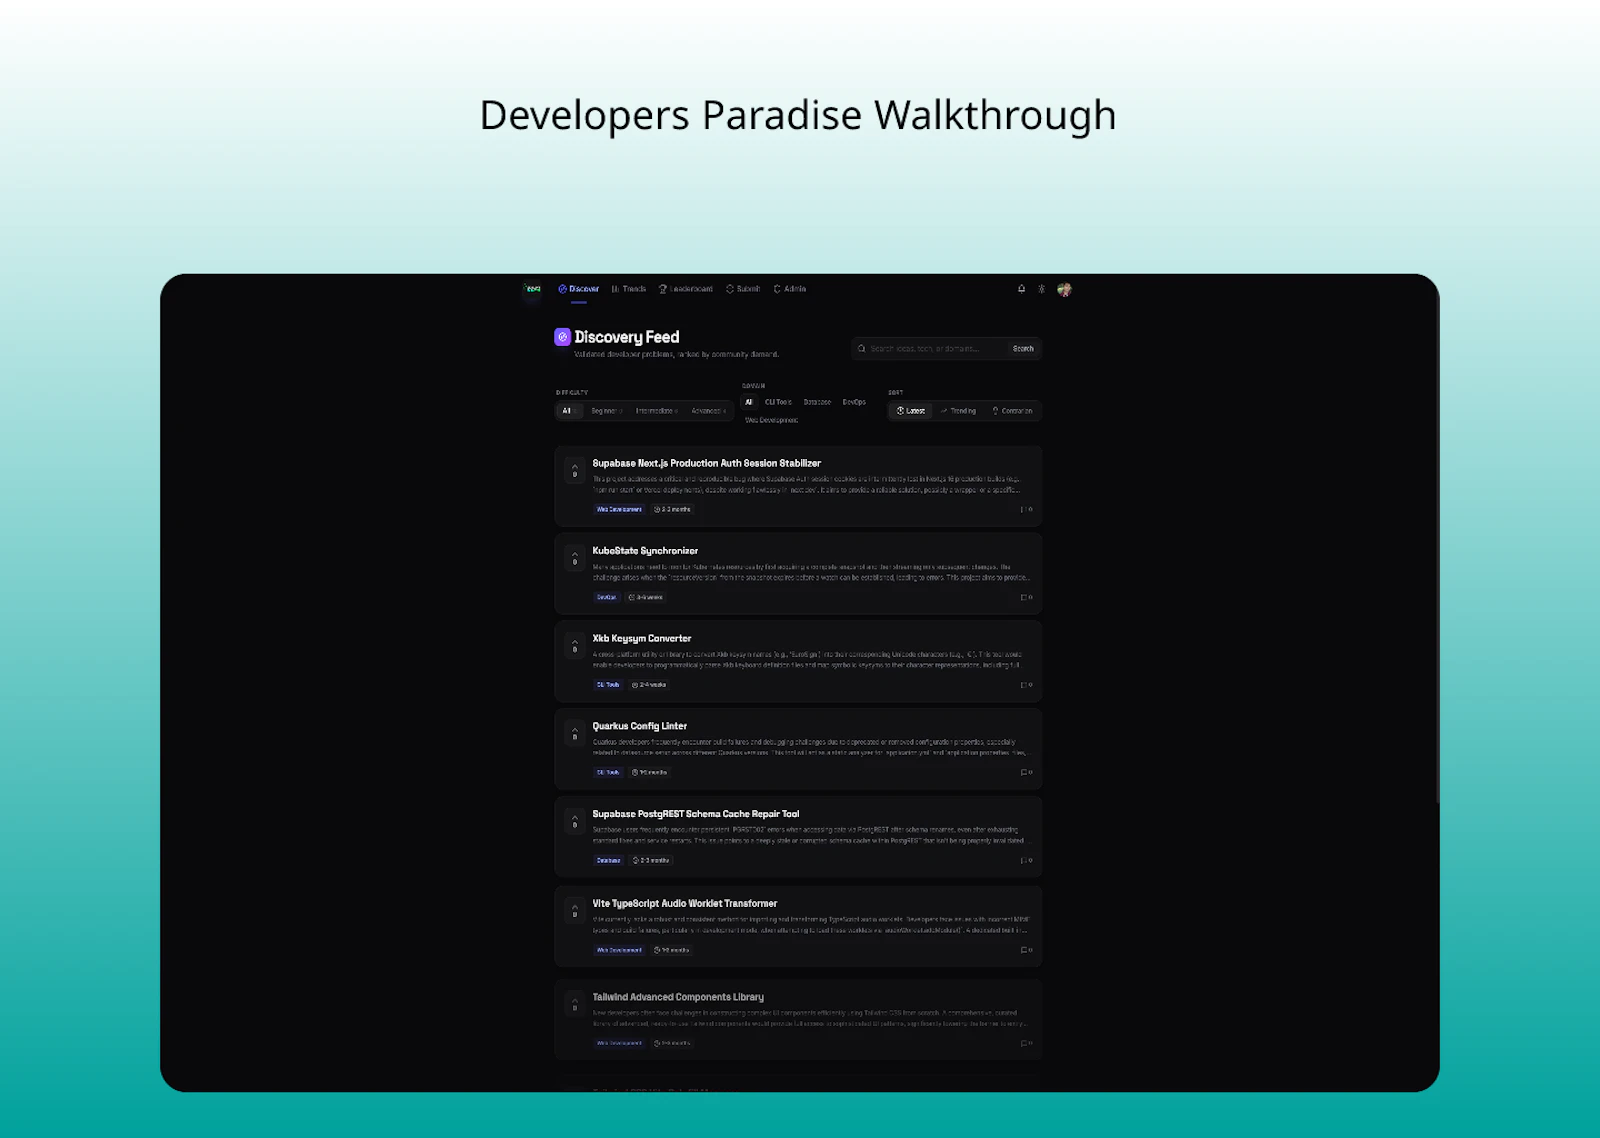Click CLI Tools tag on Xkb Keysym card
This screenshot has width=1600, height=1138.
[608, 685]
